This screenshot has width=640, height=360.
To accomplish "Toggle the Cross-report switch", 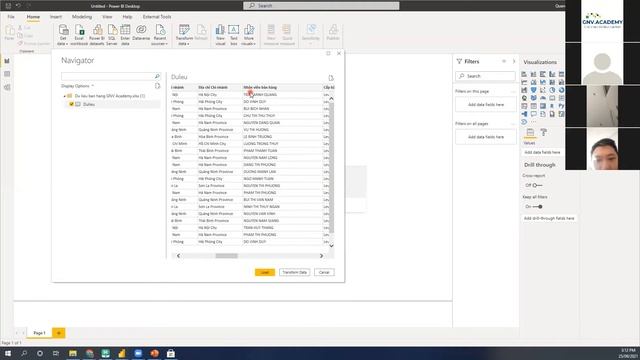I will coord(537,185).
